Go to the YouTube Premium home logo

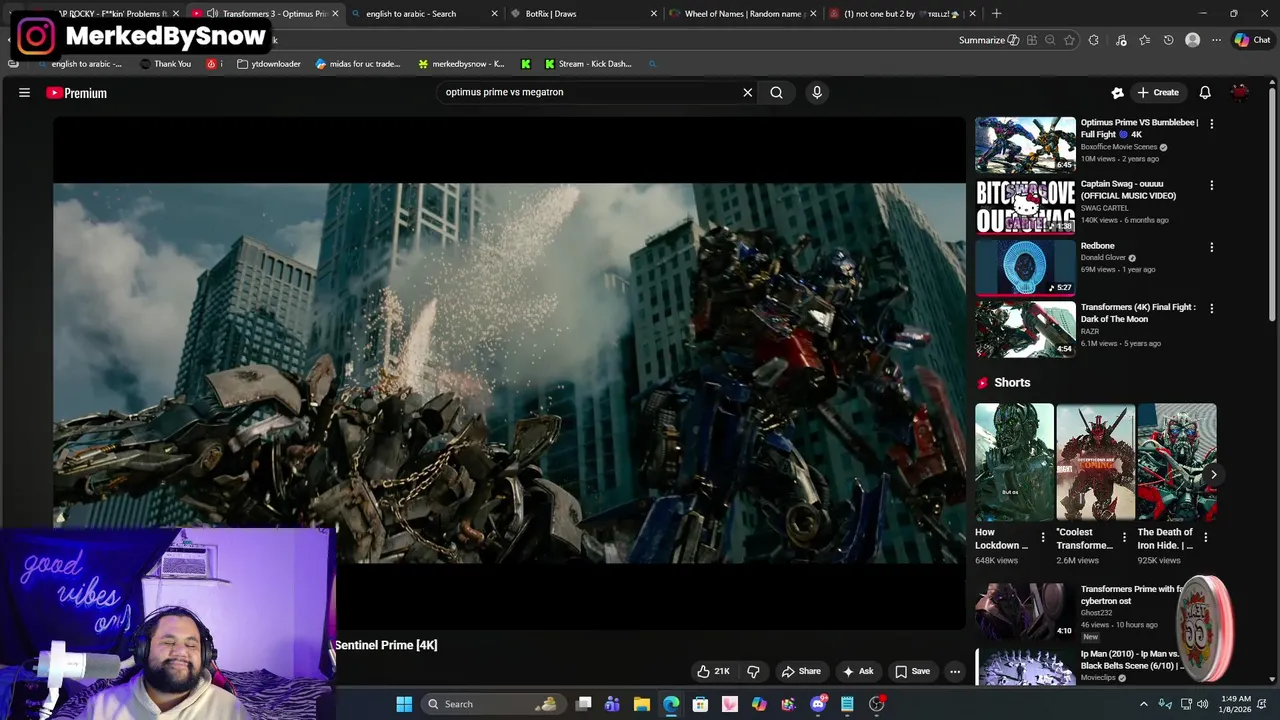(x=76, y=93)
